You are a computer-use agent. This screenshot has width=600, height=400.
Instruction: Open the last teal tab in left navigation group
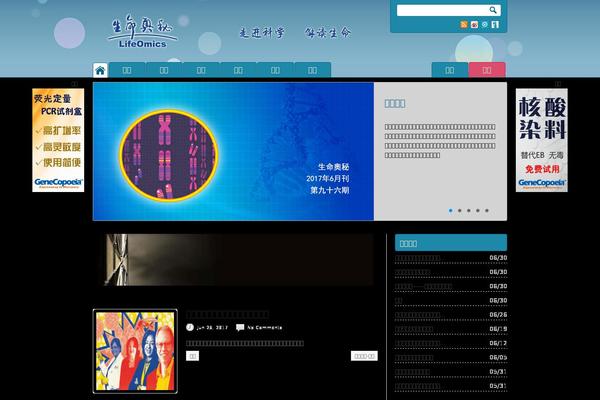tap(312, 70)
